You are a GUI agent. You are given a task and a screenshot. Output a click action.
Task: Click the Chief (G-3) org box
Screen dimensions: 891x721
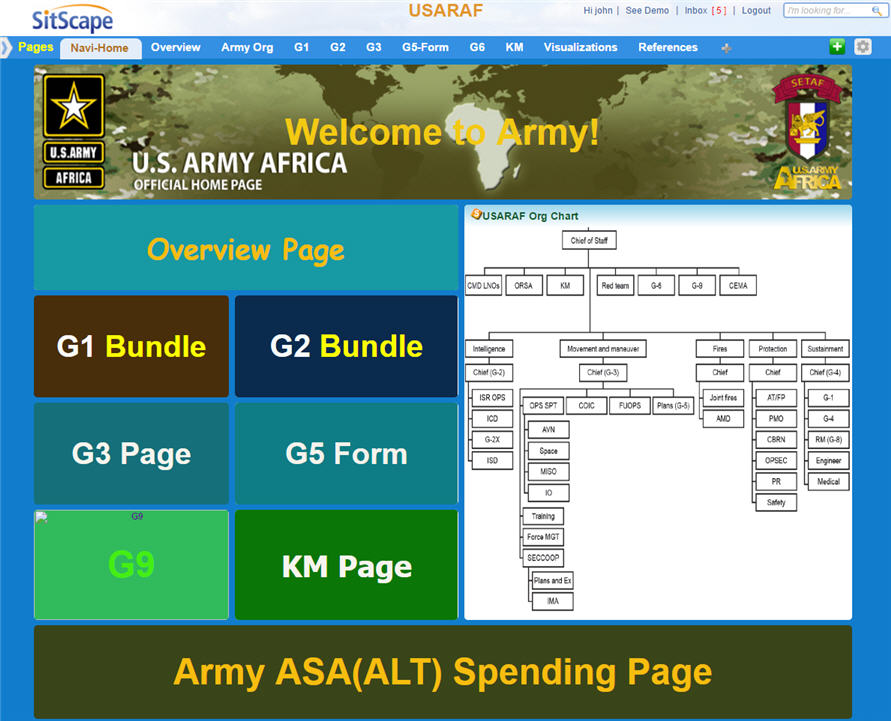(603, 373)
